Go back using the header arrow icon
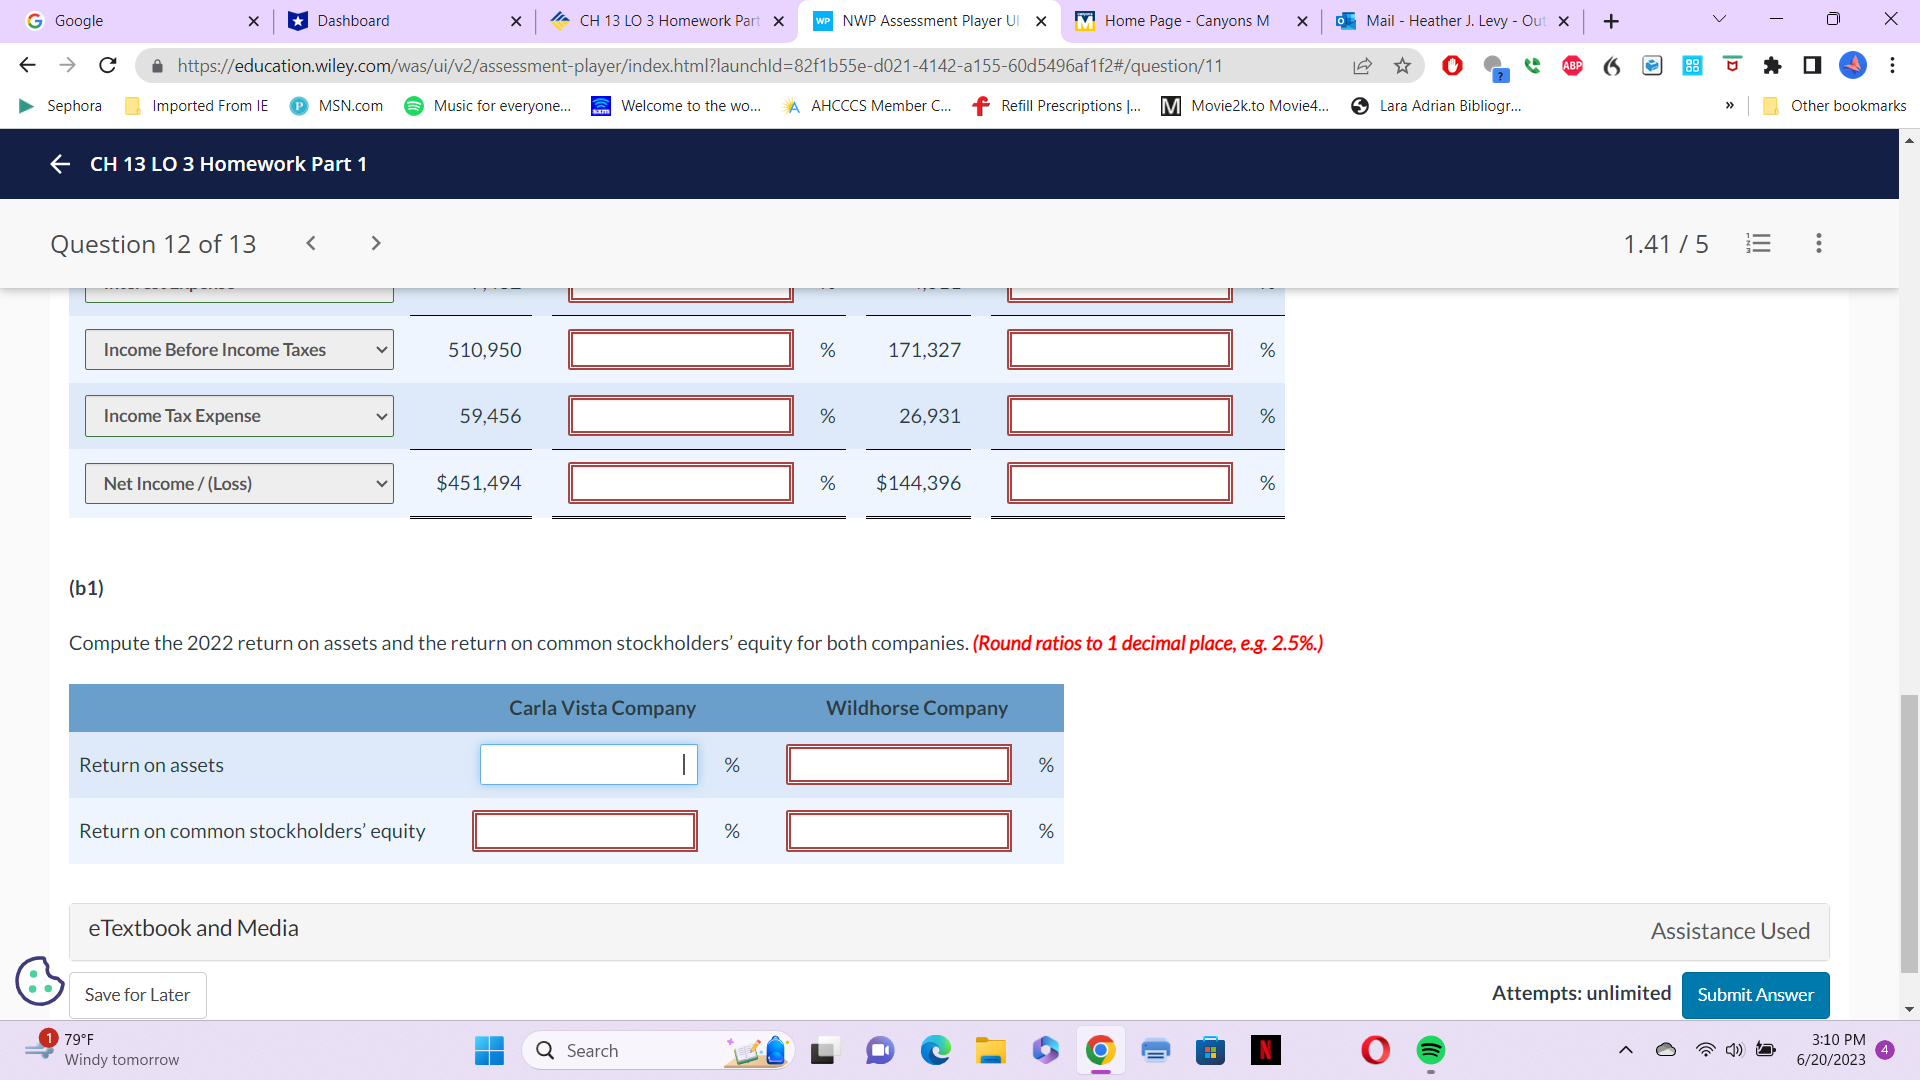The width and height of the screenshot is (1920, 1080). click(60, 164)
